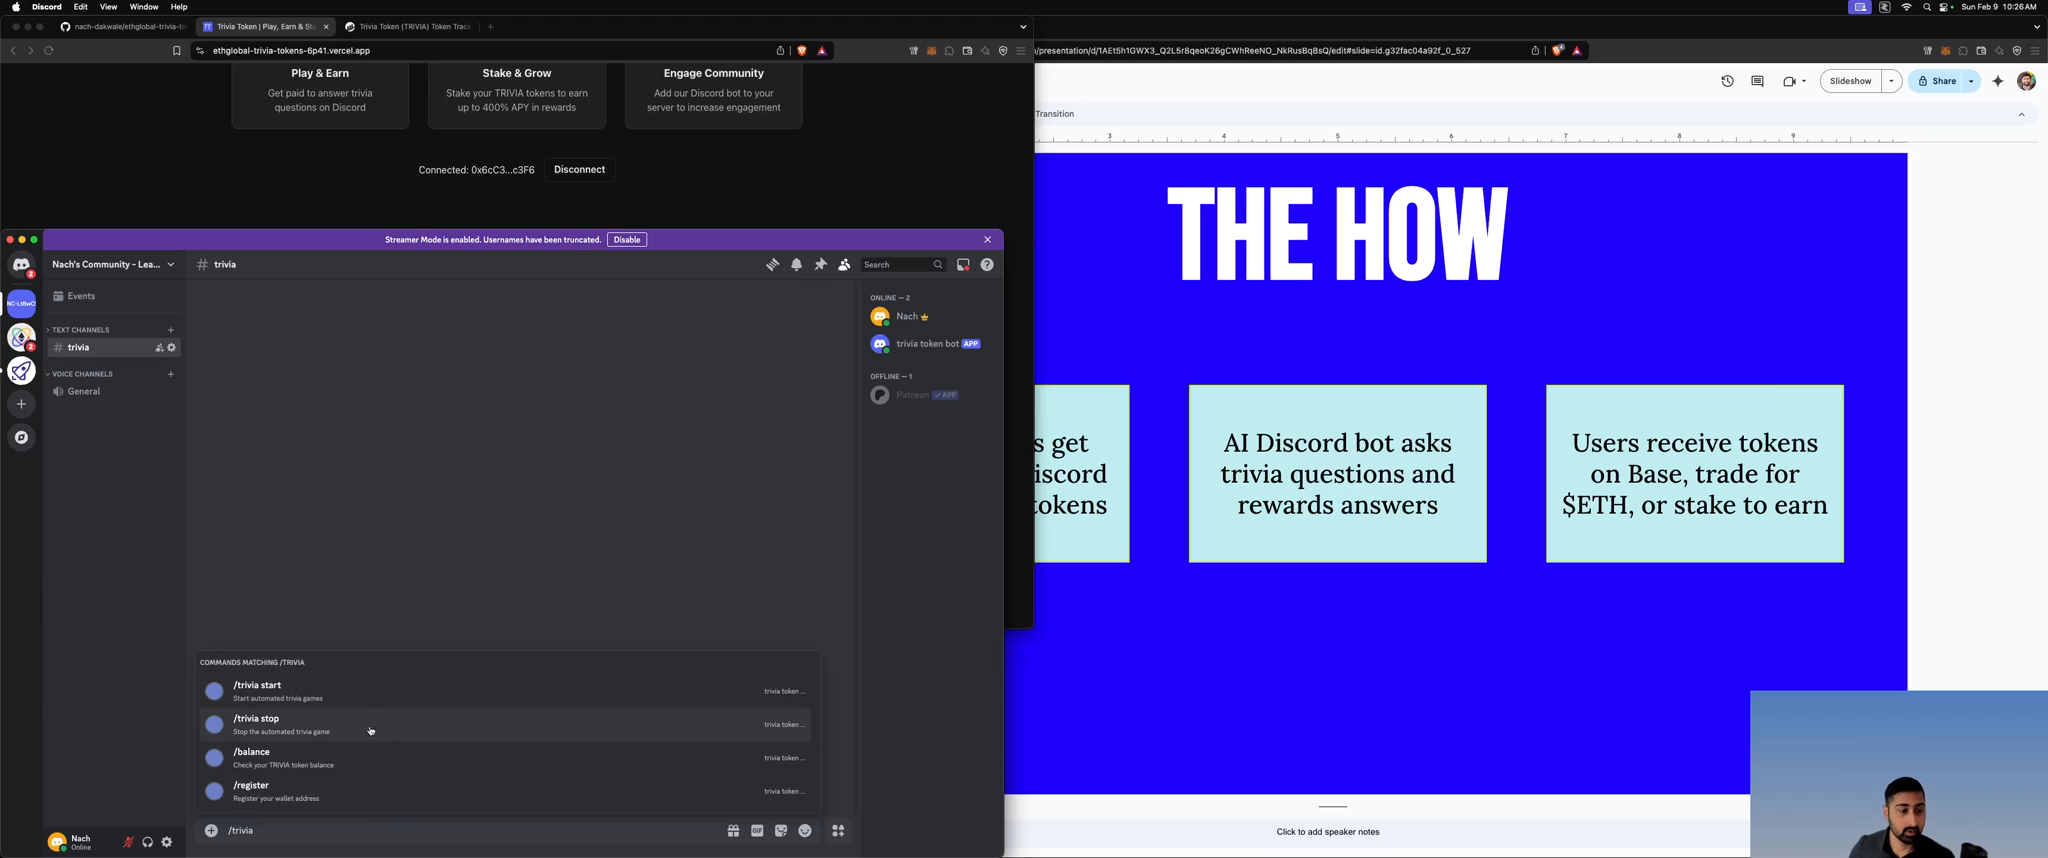This screenshot has width=2048, height=858.
Task: Edit trivia channel settings gear
Action: click(172, 348)
